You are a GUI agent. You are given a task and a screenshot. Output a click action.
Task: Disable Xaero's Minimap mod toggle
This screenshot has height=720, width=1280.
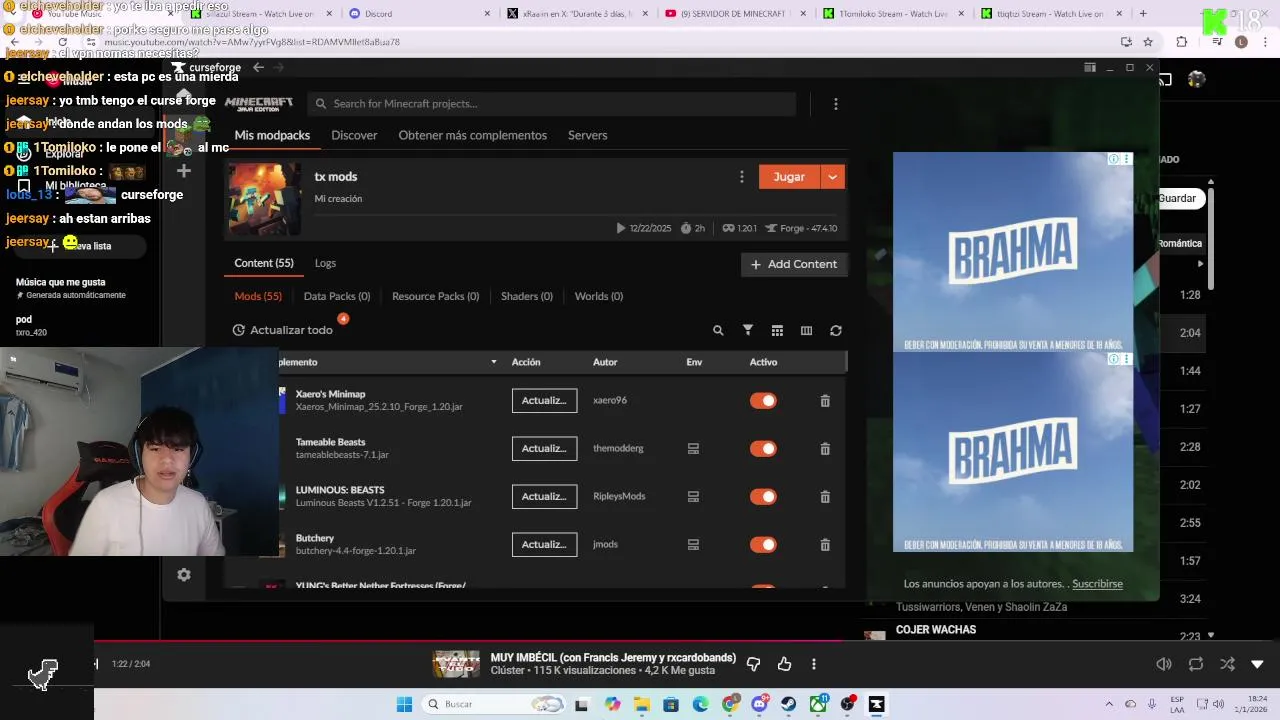tap(763, 401)
